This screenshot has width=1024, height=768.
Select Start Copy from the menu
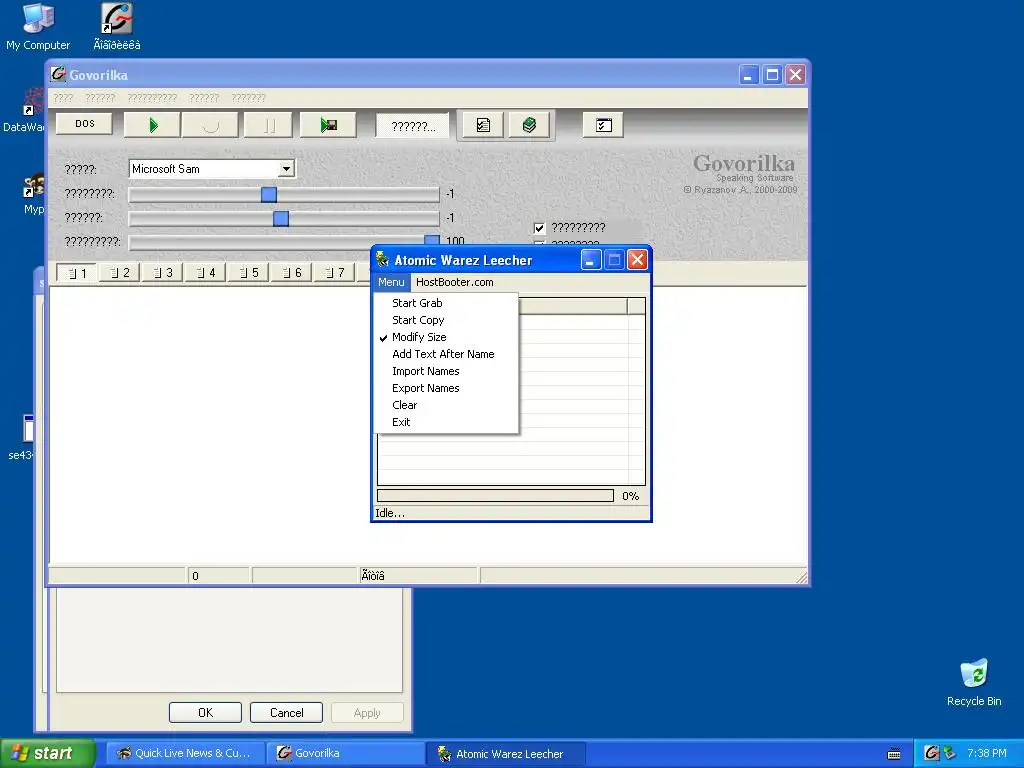446,320
